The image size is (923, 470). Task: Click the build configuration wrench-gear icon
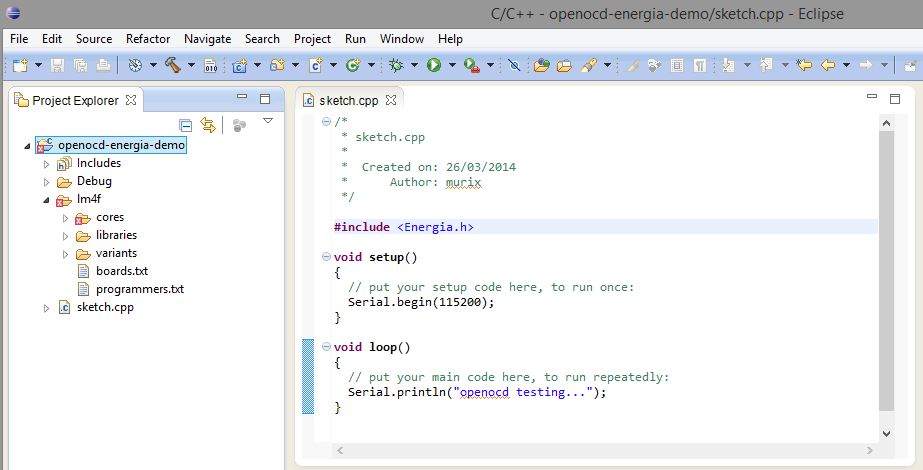[135, 65]
